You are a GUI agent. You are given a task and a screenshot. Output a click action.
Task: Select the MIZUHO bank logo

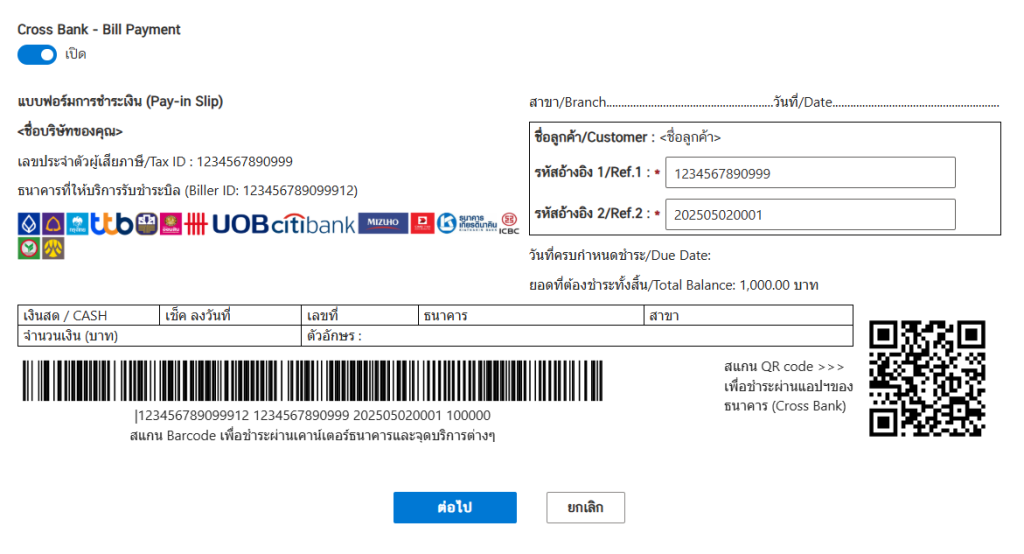coord(383,223)
